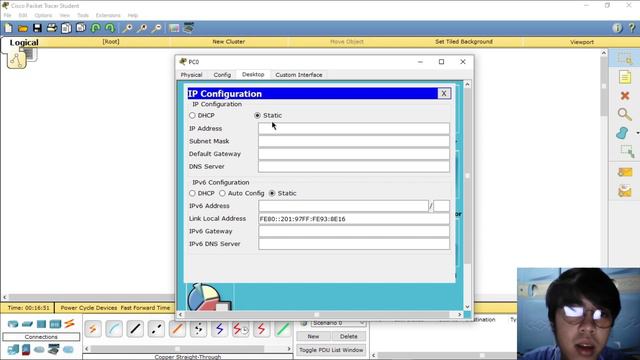Click Fast Forward Time
The image size is (640, 360).
tap(145, 308)
